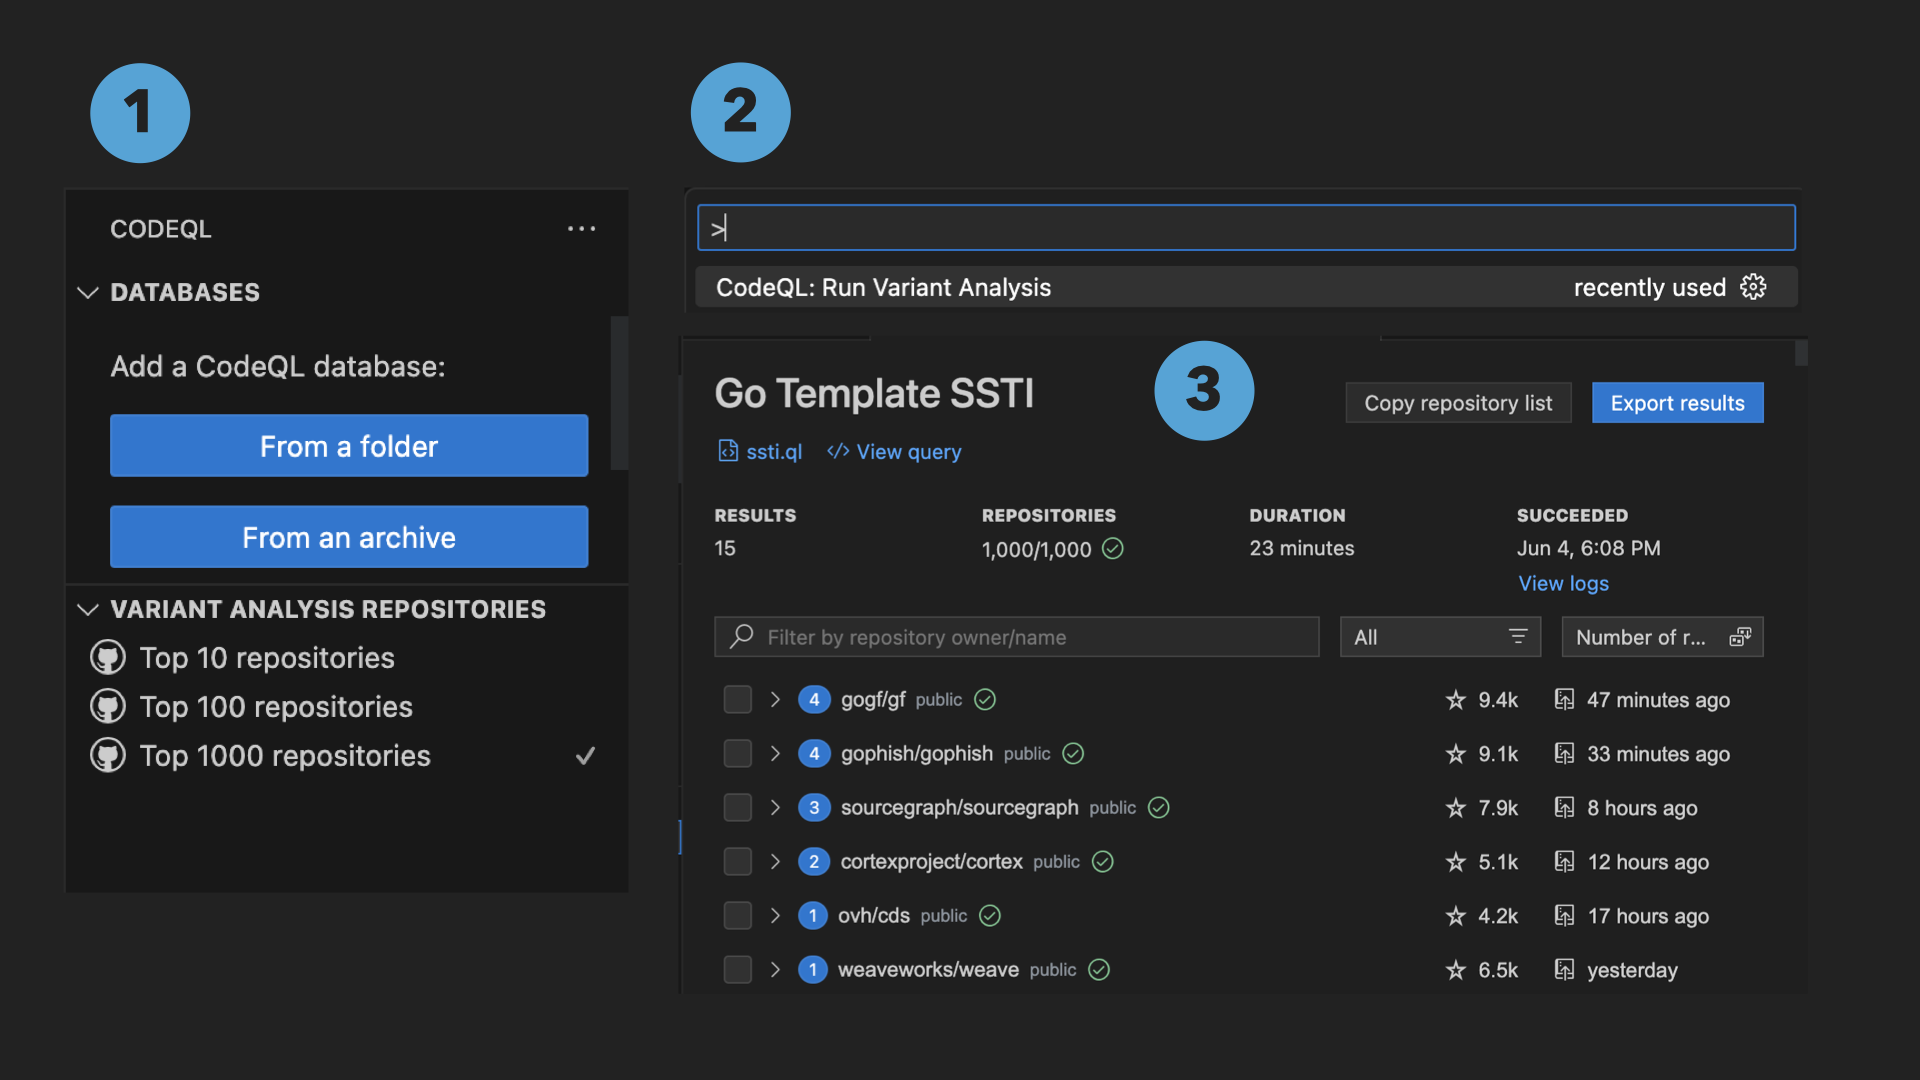The height and width of the screenshot is (1080, 1920).
Task: Click results panel vertical scrollbar
Action: [1801, 353]
